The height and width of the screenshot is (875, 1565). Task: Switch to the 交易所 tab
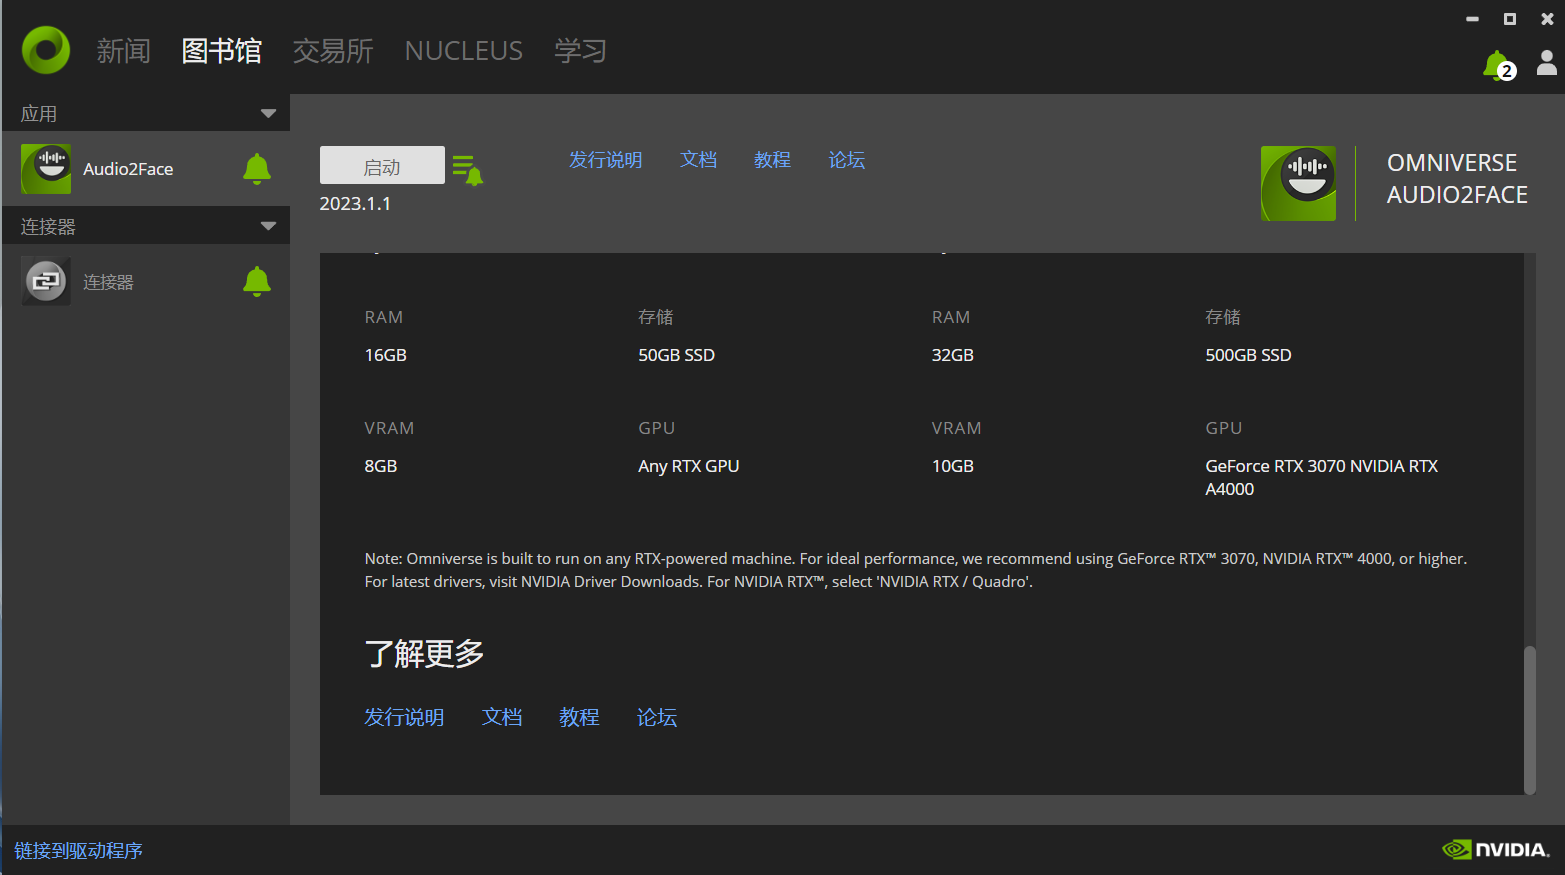(333, 51)
